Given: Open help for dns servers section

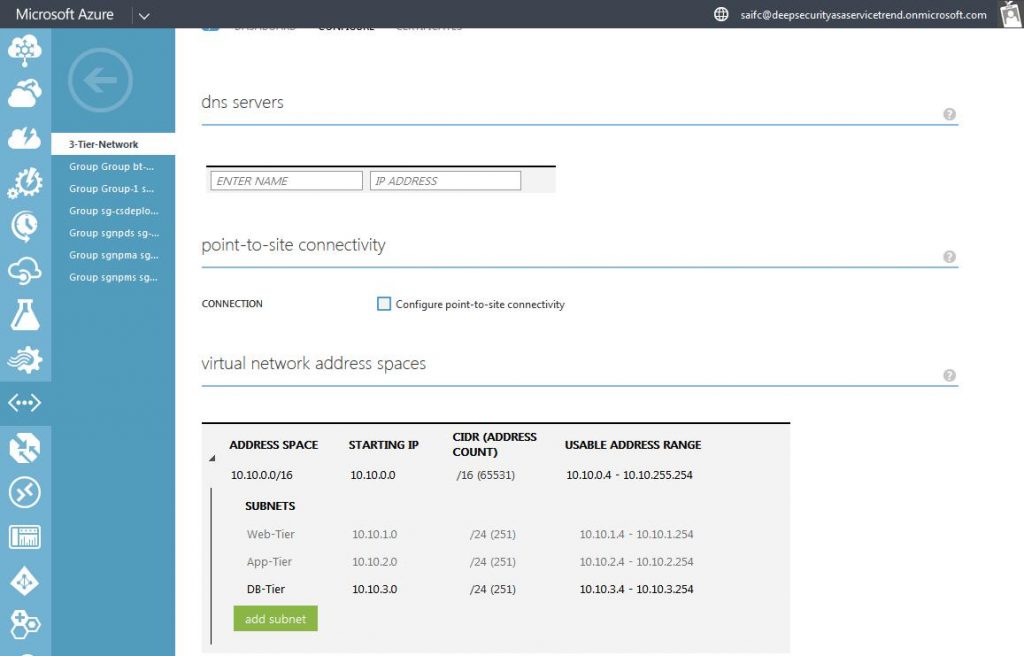Looking at the screenshot, I should [949, 115].
